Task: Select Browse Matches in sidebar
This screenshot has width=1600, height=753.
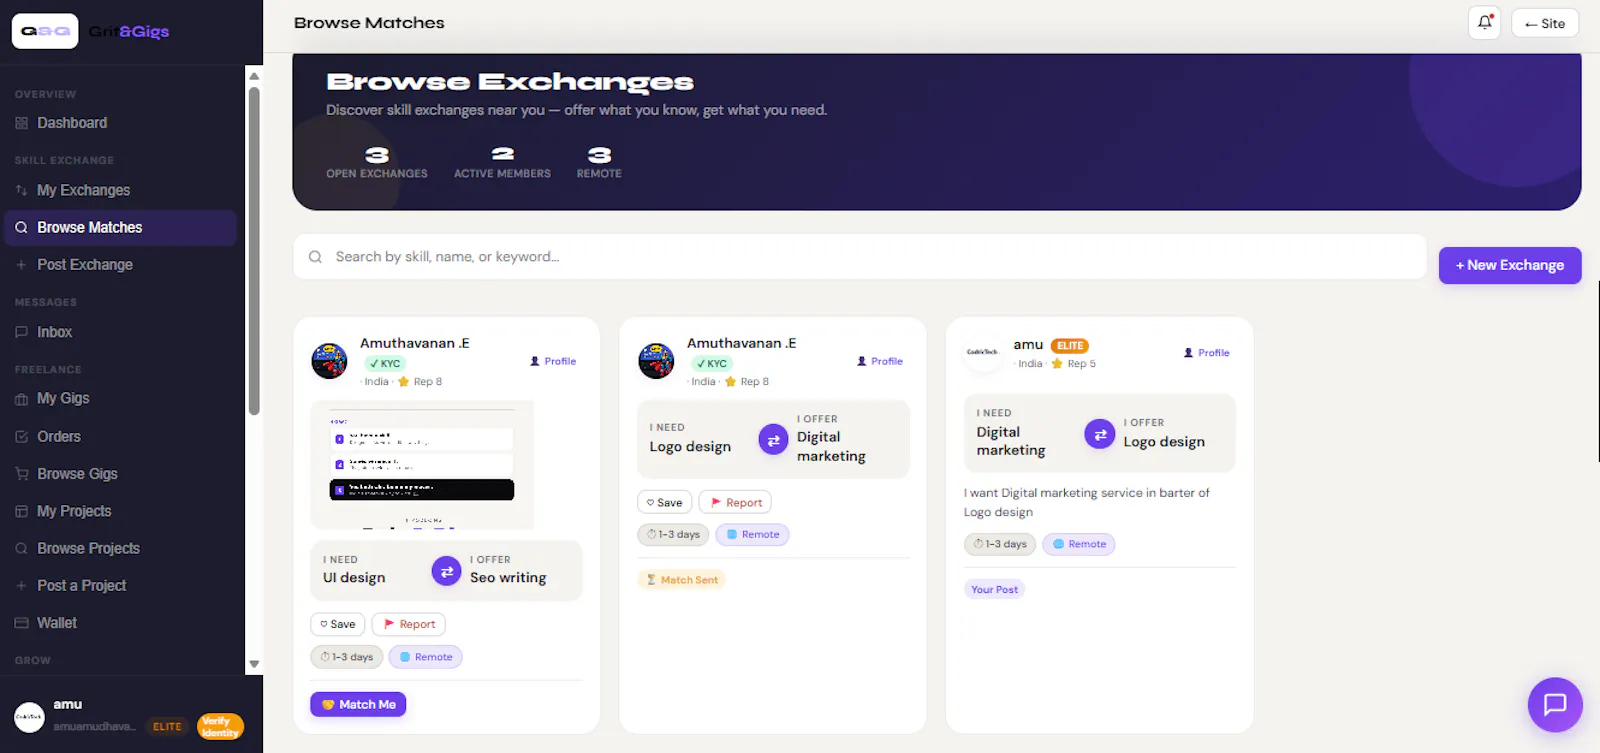Action: pos(120,227)
